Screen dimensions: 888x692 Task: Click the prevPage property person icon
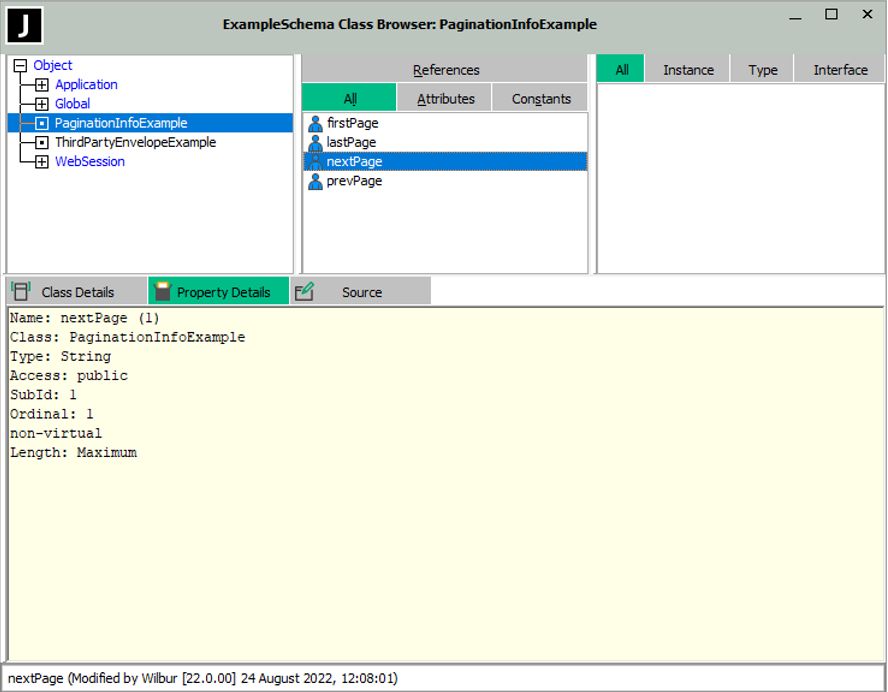316,182
